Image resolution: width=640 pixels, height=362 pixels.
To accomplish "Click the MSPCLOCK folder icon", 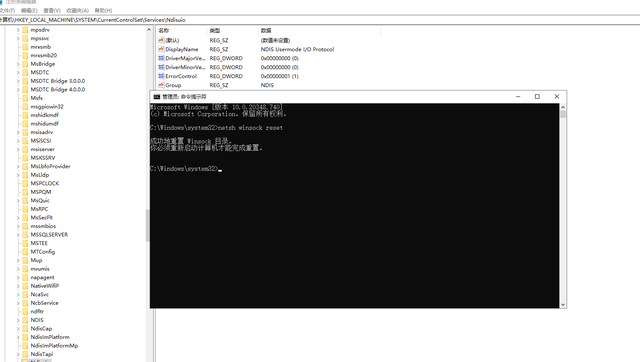I will pos(25,183).
